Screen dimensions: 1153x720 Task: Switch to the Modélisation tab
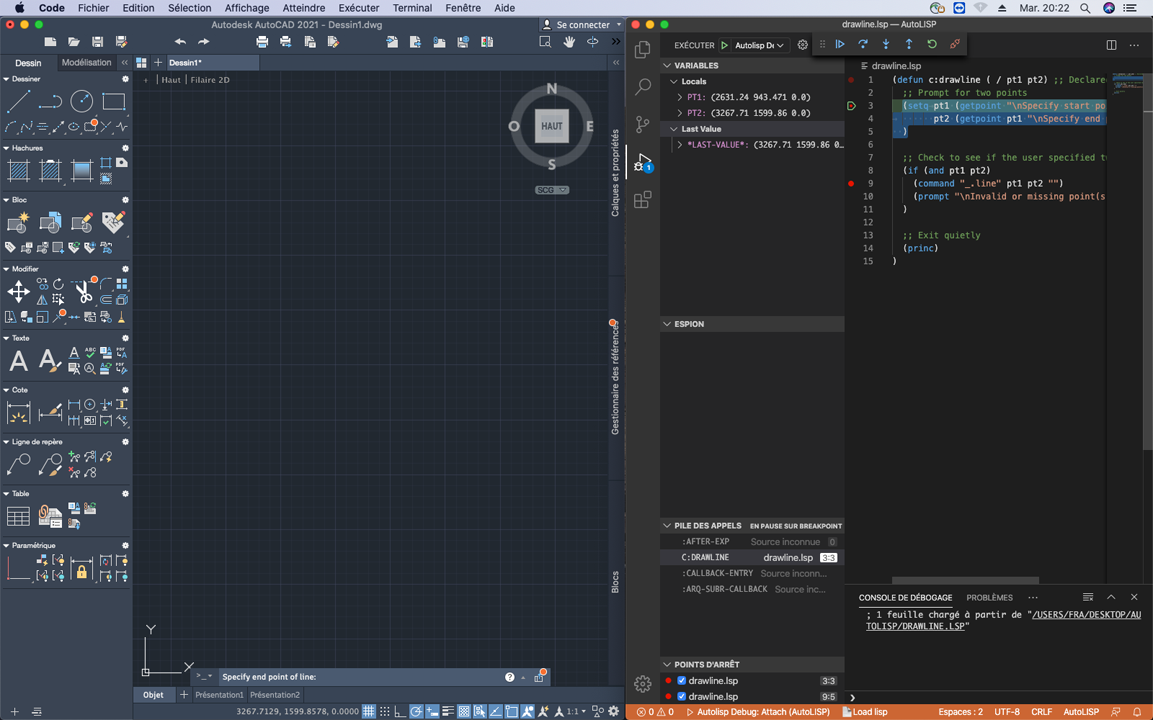click(x=86, y=63)
